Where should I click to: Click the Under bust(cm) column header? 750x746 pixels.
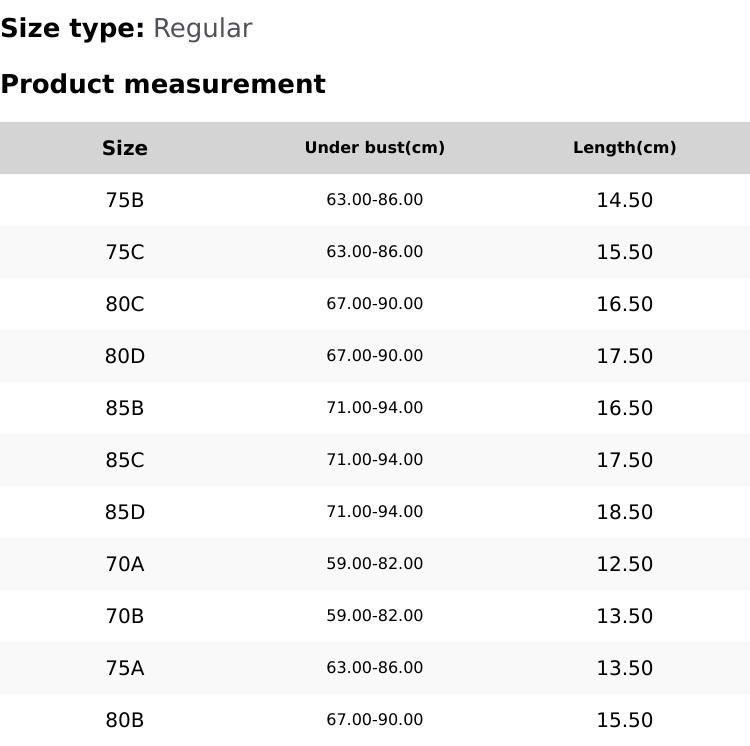(x=374, y=148)
